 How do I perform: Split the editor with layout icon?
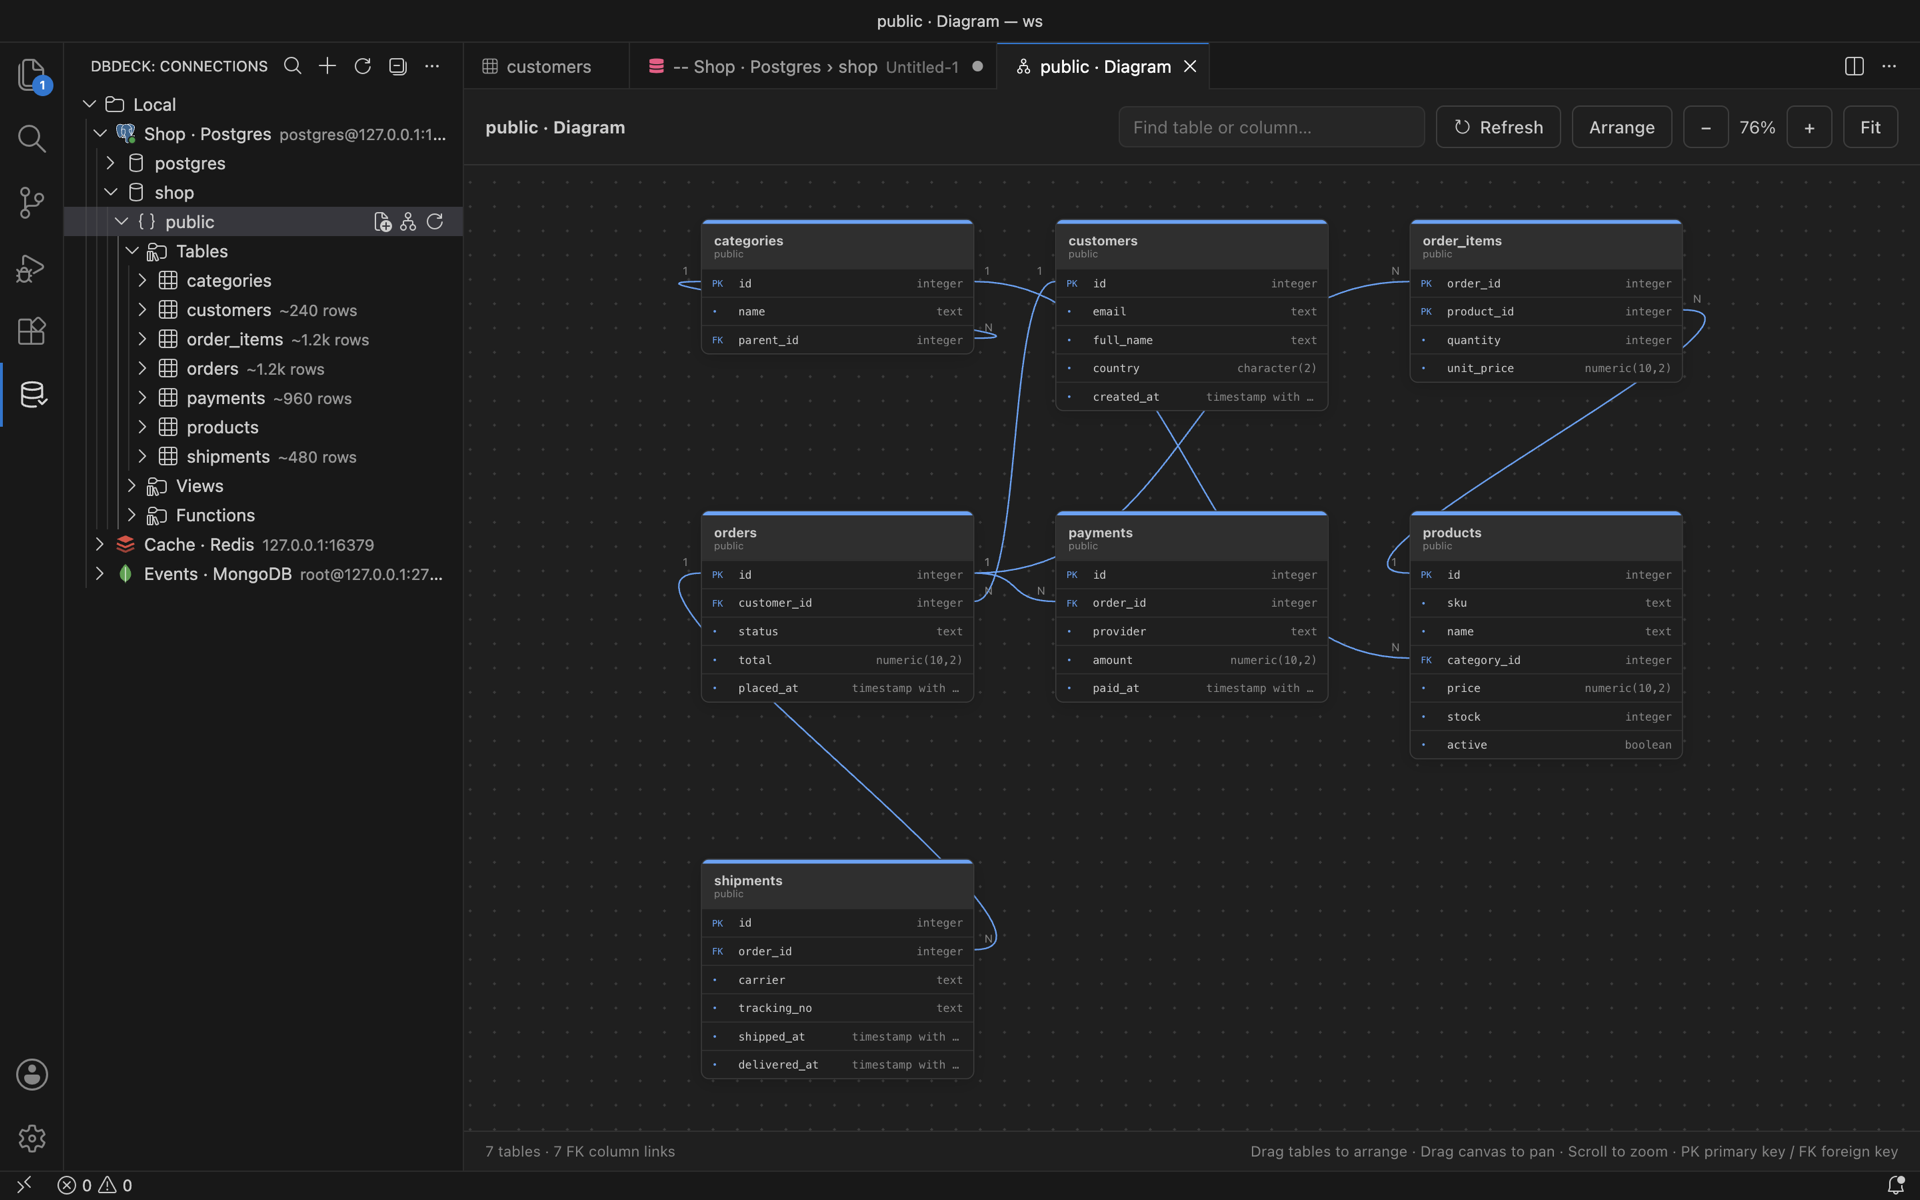pyautogui.click(x=1854, y=66)
